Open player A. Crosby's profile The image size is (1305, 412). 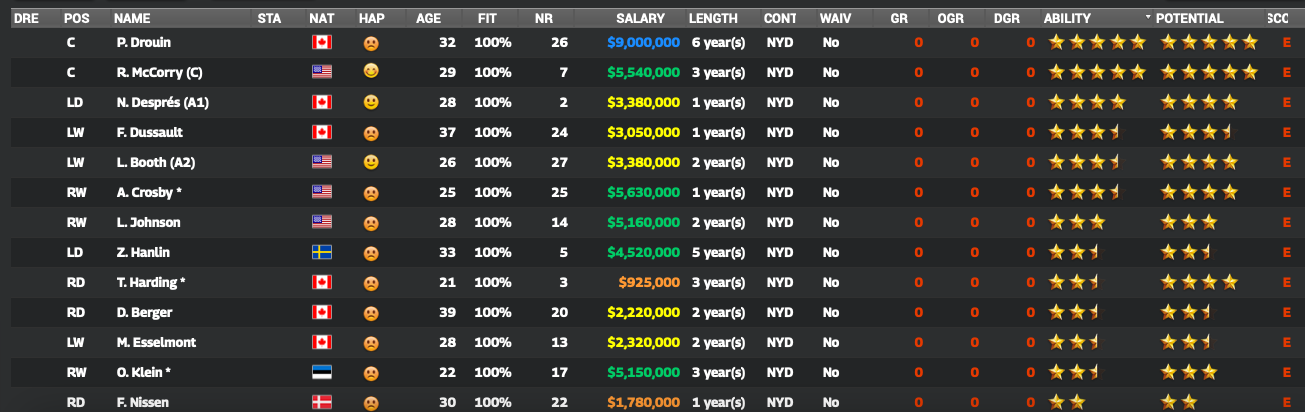pyautogui.click(x=148, y=193)
